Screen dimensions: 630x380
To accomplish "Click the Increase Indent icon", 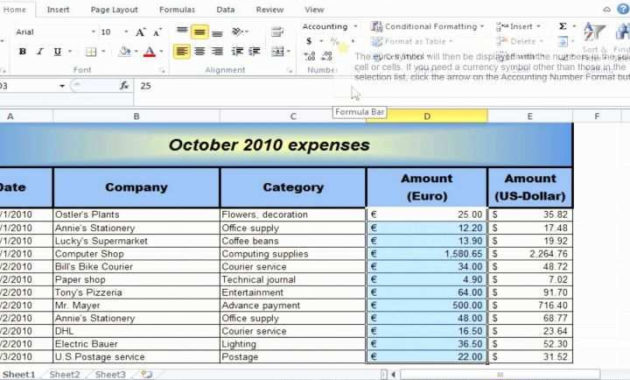I will coord(254,51).
